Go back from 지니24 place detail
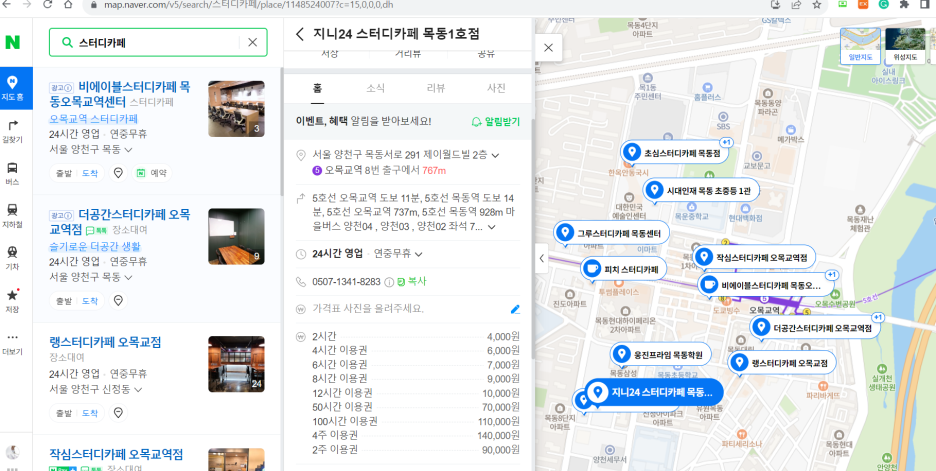The width and height of the screenshot is (936, 471). (x=300, y=33)
